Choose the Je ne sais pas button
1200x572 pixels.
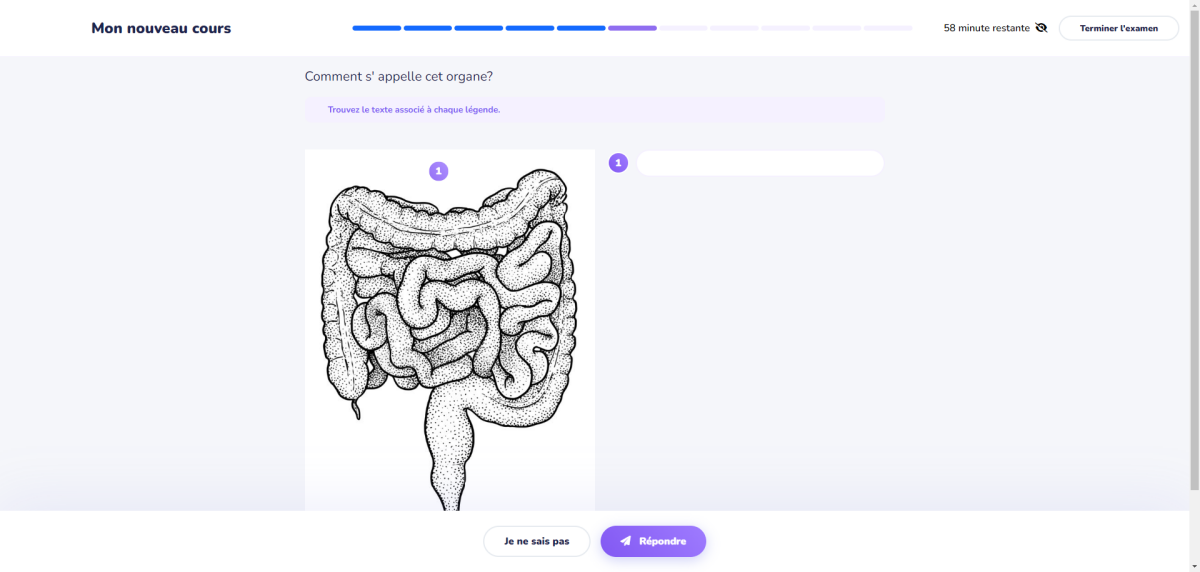(x=537, y=541)
